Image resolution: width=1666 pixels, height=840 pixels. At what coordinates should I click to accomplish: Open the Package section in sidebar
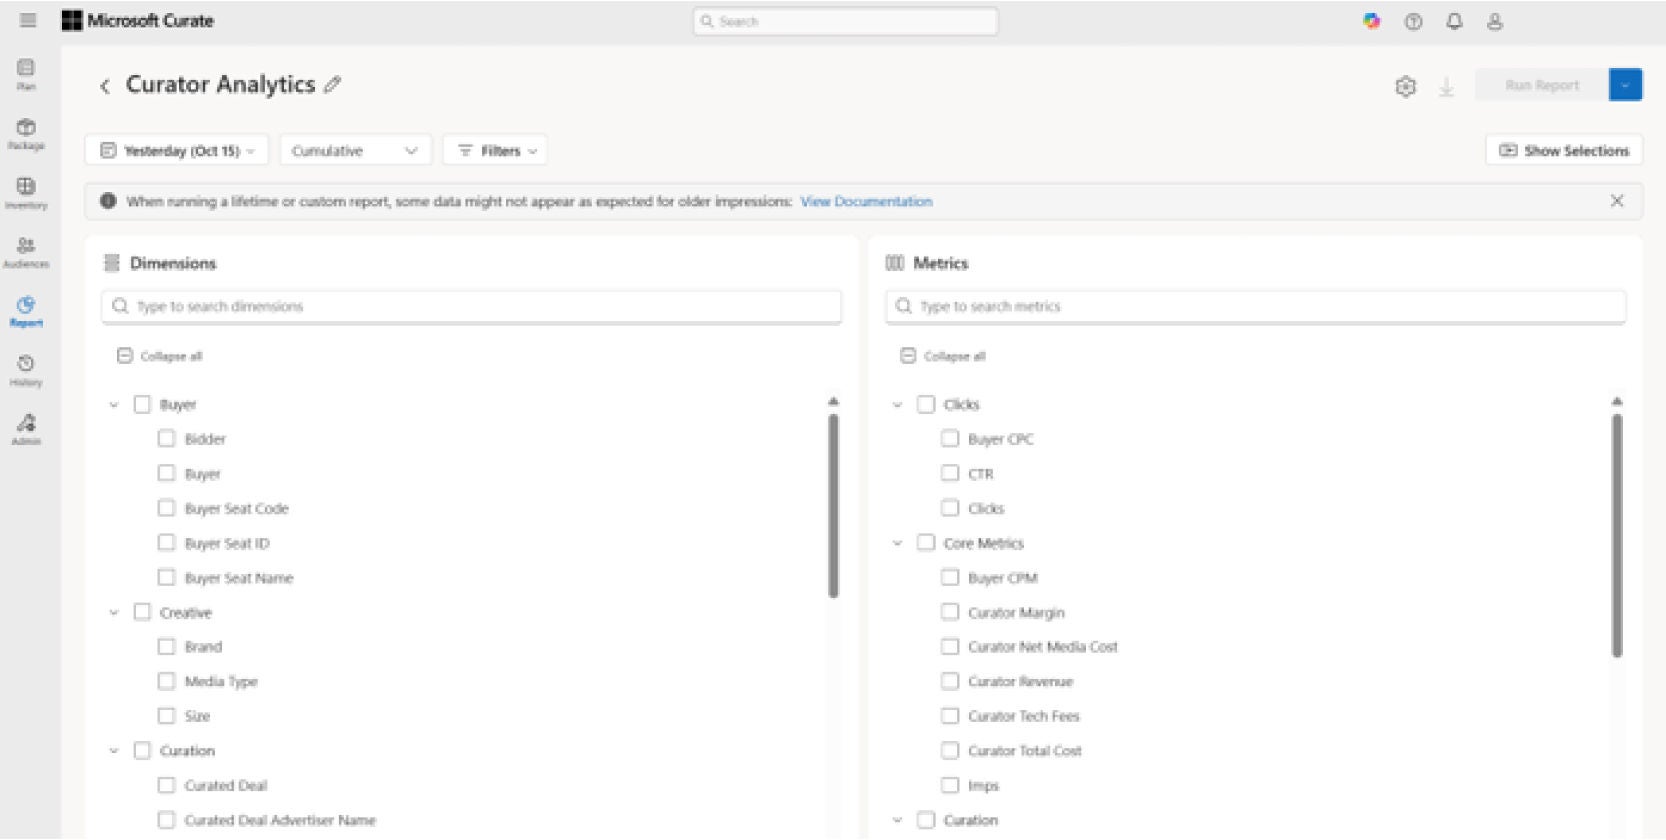(26, 134)
